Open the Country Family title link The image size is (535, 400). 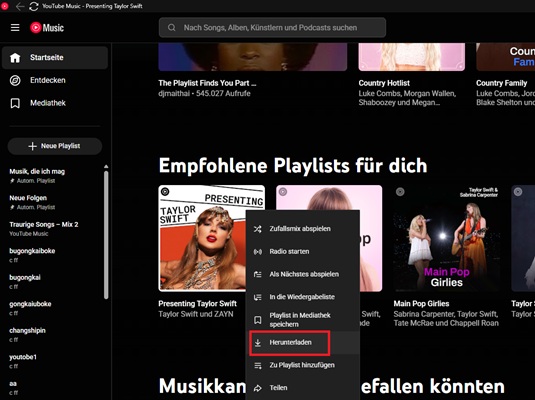[x=502, y=83]
